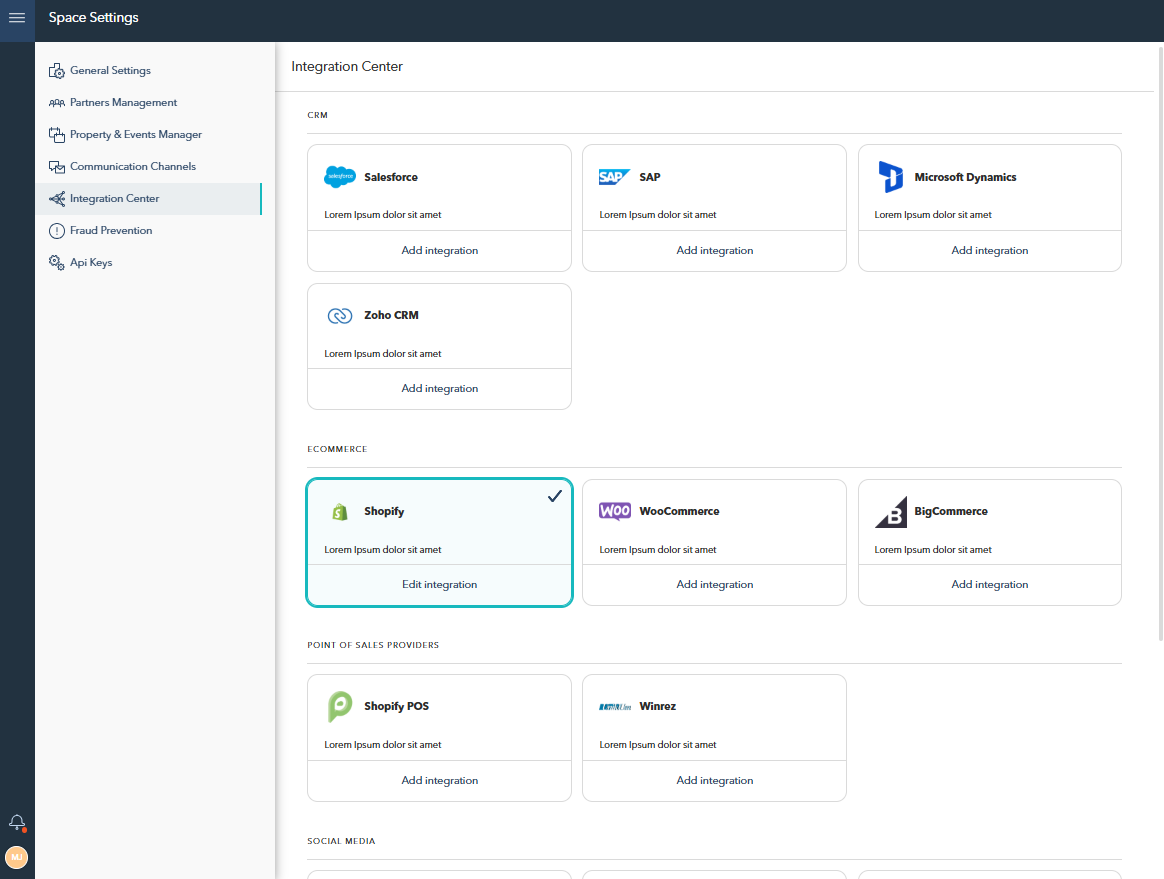Image resolution: width=1164 pixels, height=879 pixels.
Task: Open the hamburger menu
Action: (x=17, y=18)
